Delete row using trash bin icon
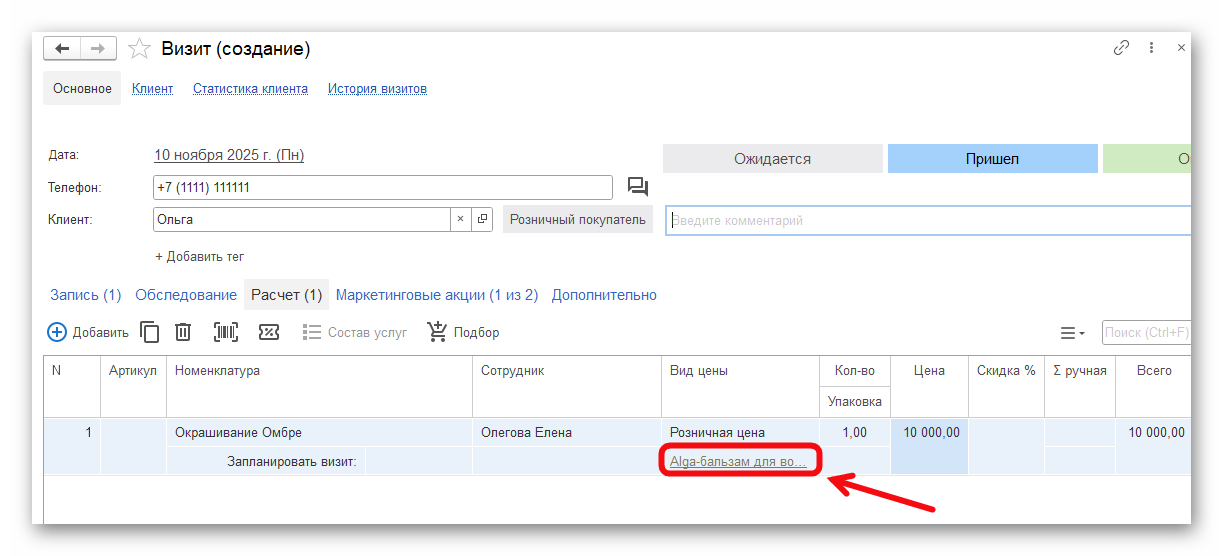 point(183,332)
